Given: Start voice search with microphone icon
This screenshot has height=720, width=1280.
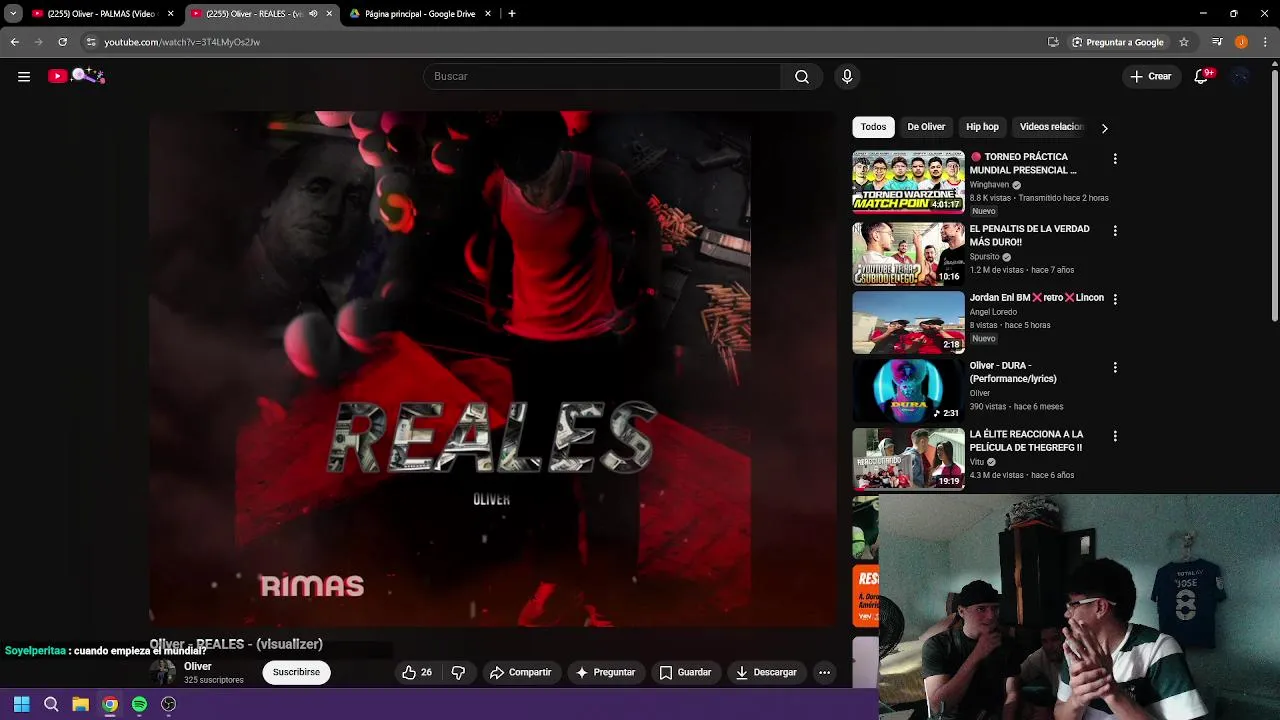Looking at the screenshot, I should (x=847, y=76).
